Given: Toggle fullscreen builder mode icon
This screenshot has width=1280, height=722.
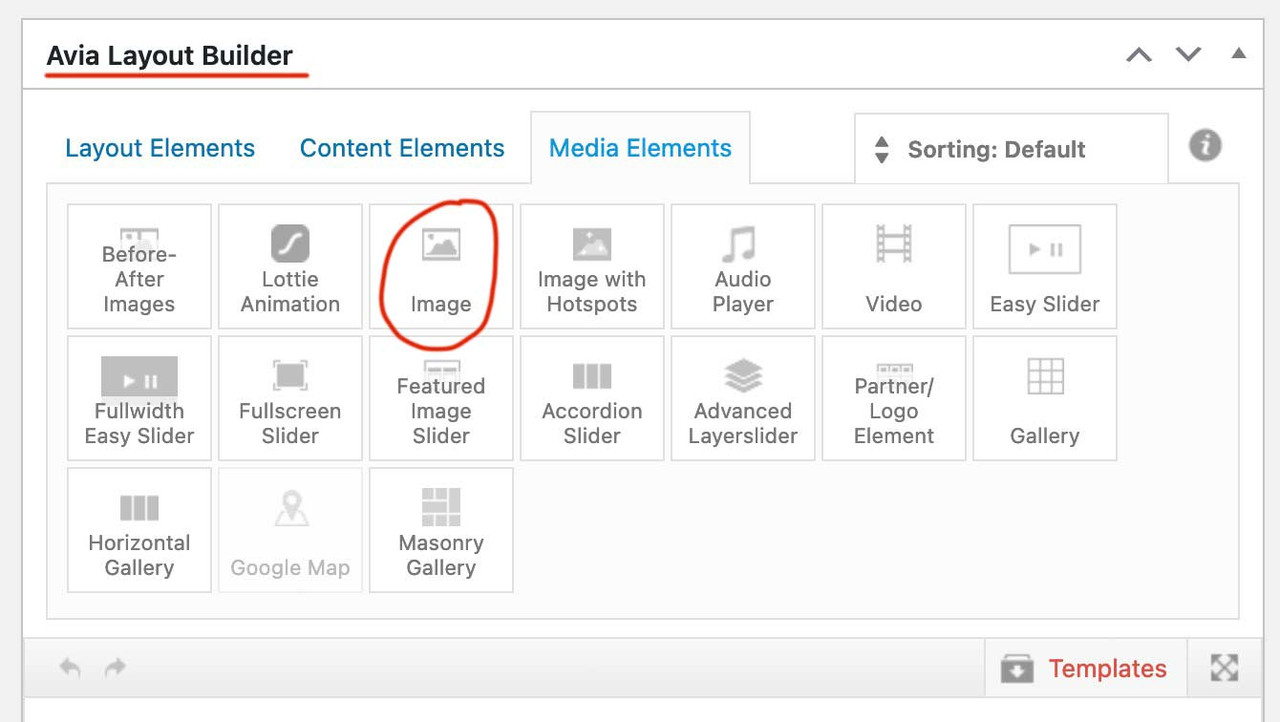Looking at the screenshot, I should coord(1224,668).
